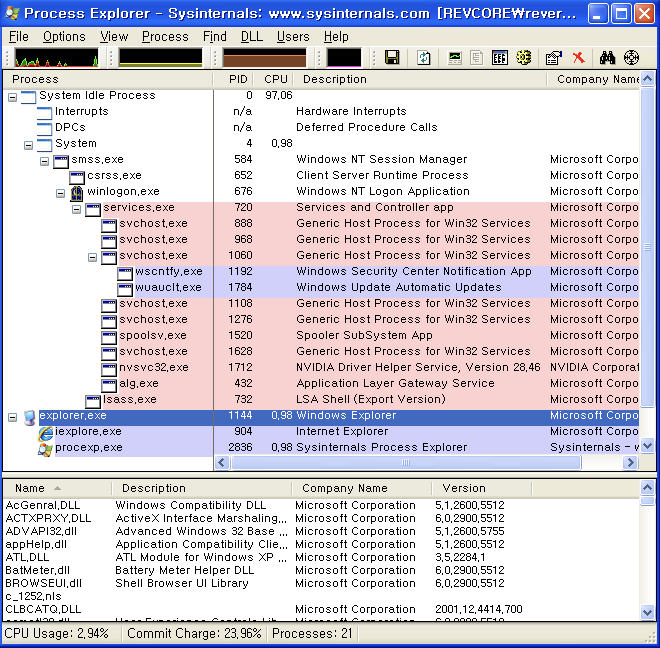The height and width of the screenshot is (648, 660).
Task: Open the View menu
Action: pyautogui.click(x=114, y=37)
